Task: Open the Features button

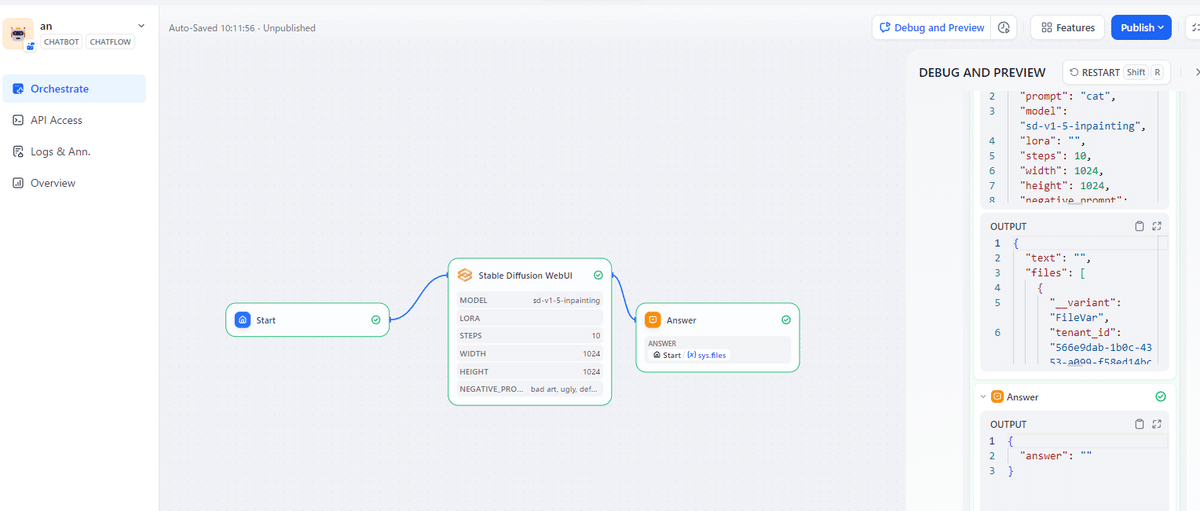Action: [1067, 28]
